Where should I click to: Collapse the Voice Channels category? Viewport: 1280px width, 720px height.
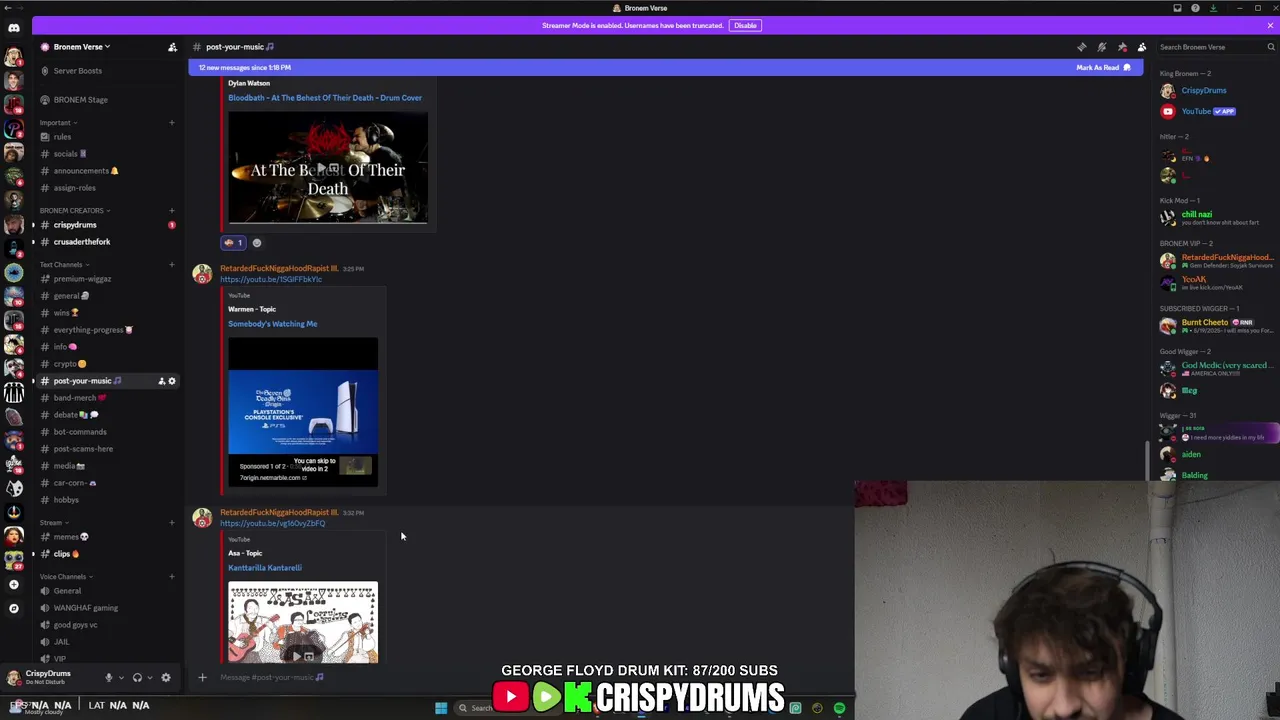tap(66, 577)
